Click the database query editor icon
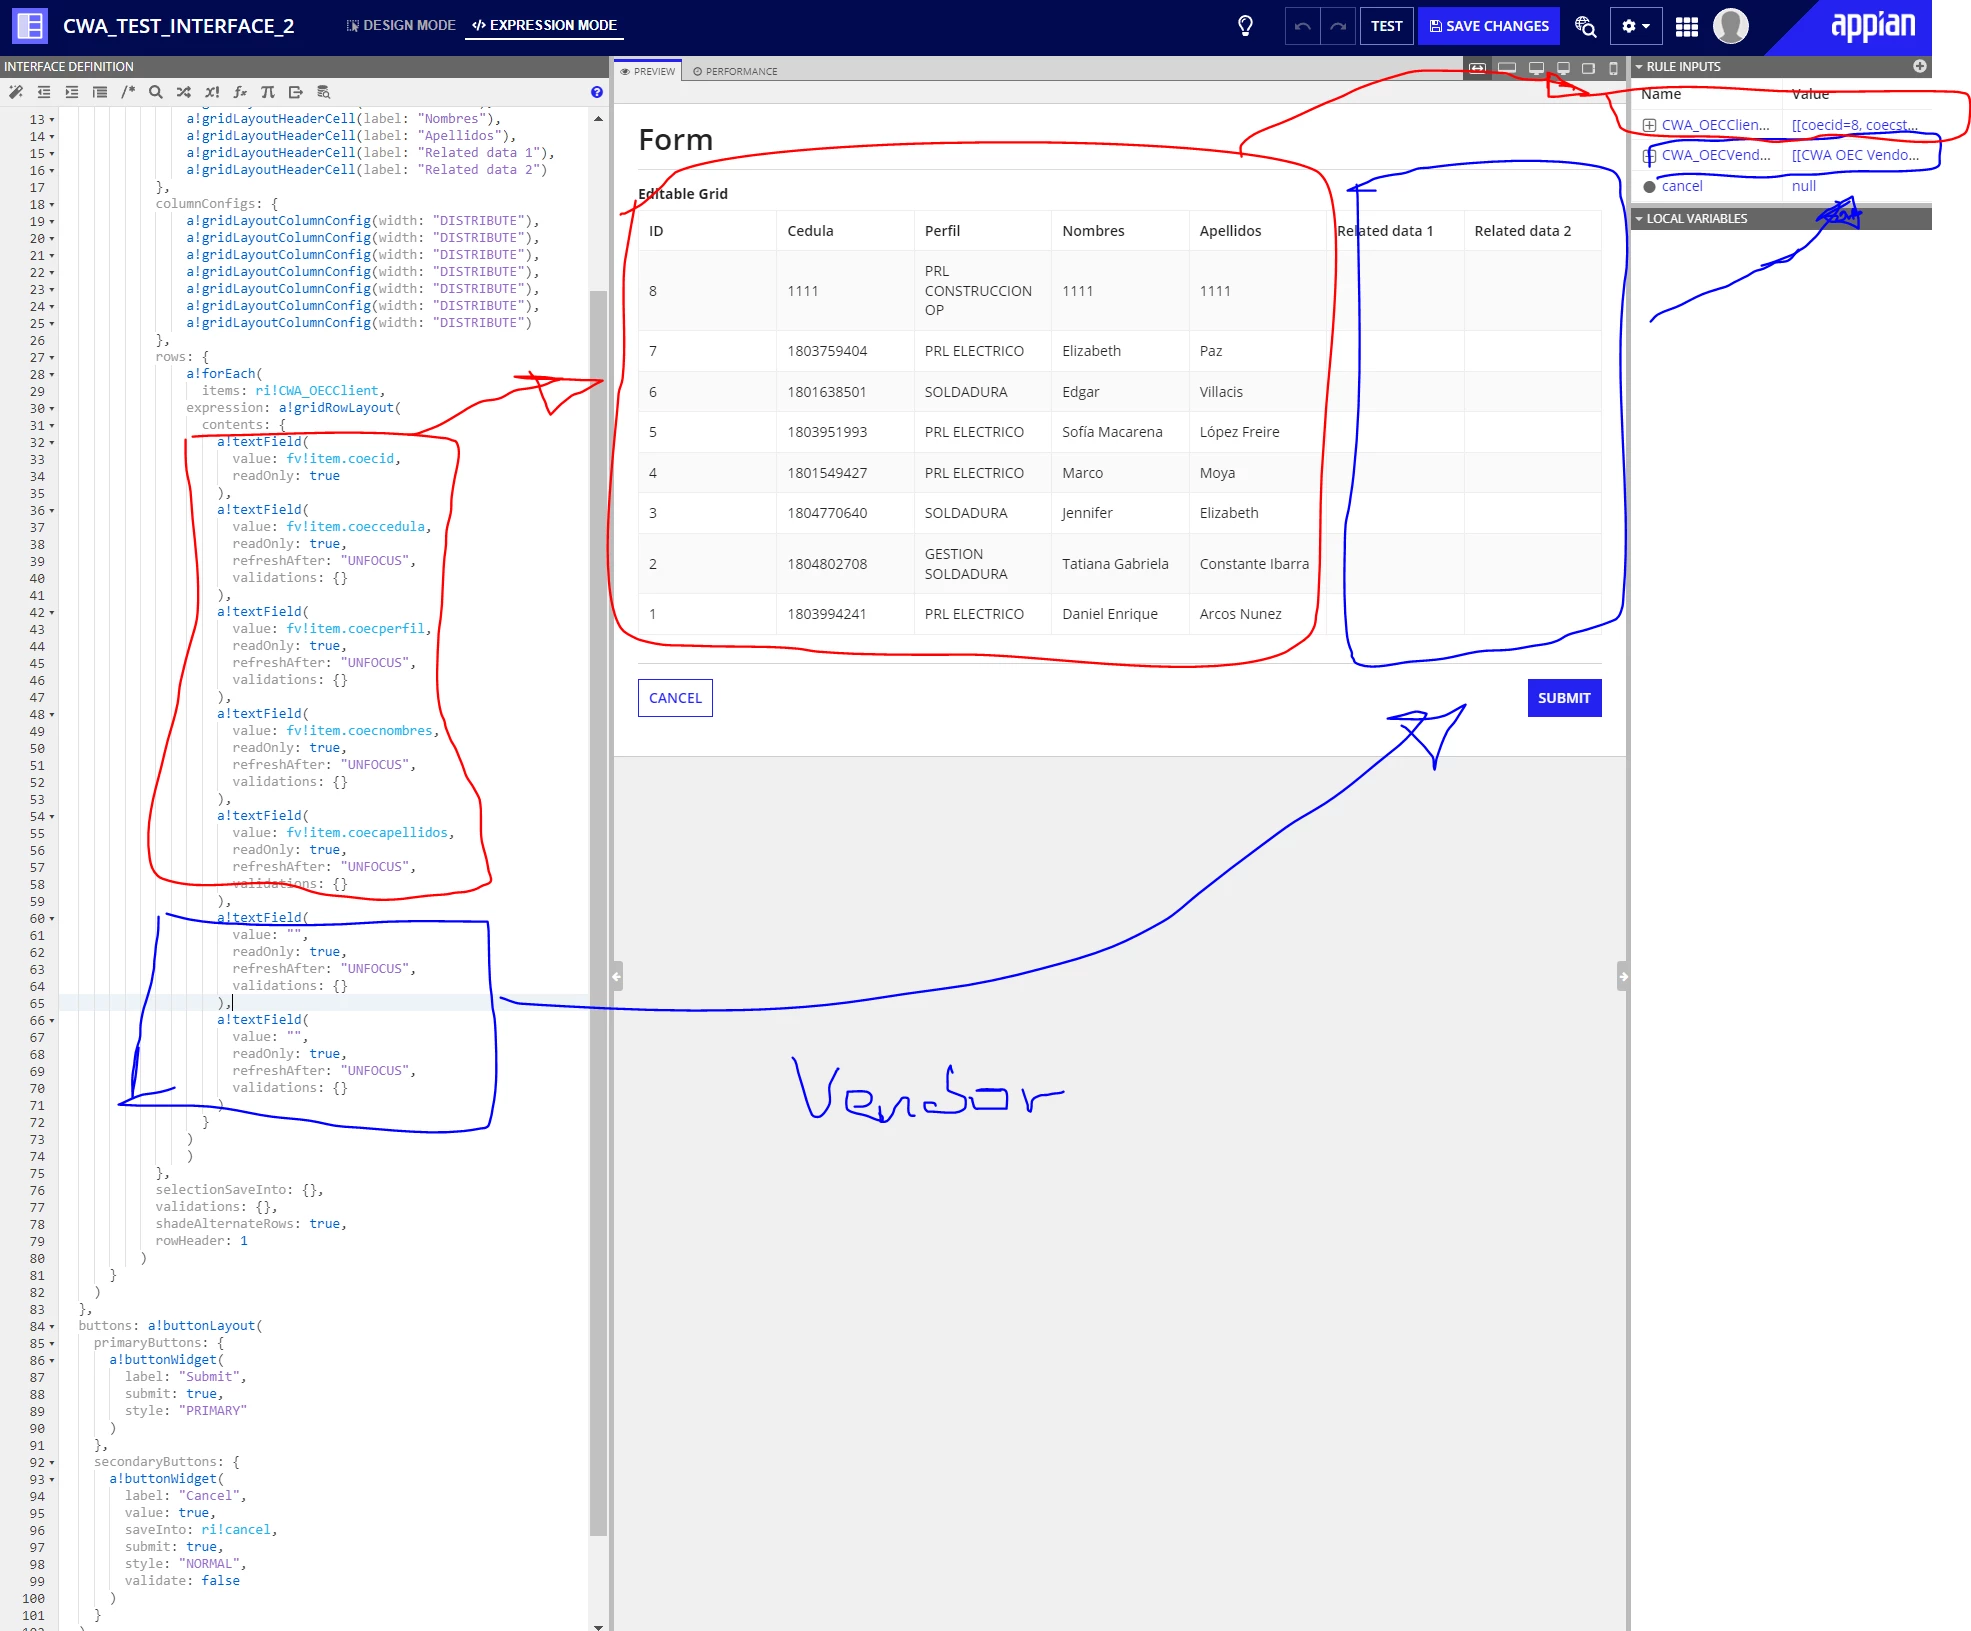This screenshot has width=1971, height=1631. tap(324, 92)
